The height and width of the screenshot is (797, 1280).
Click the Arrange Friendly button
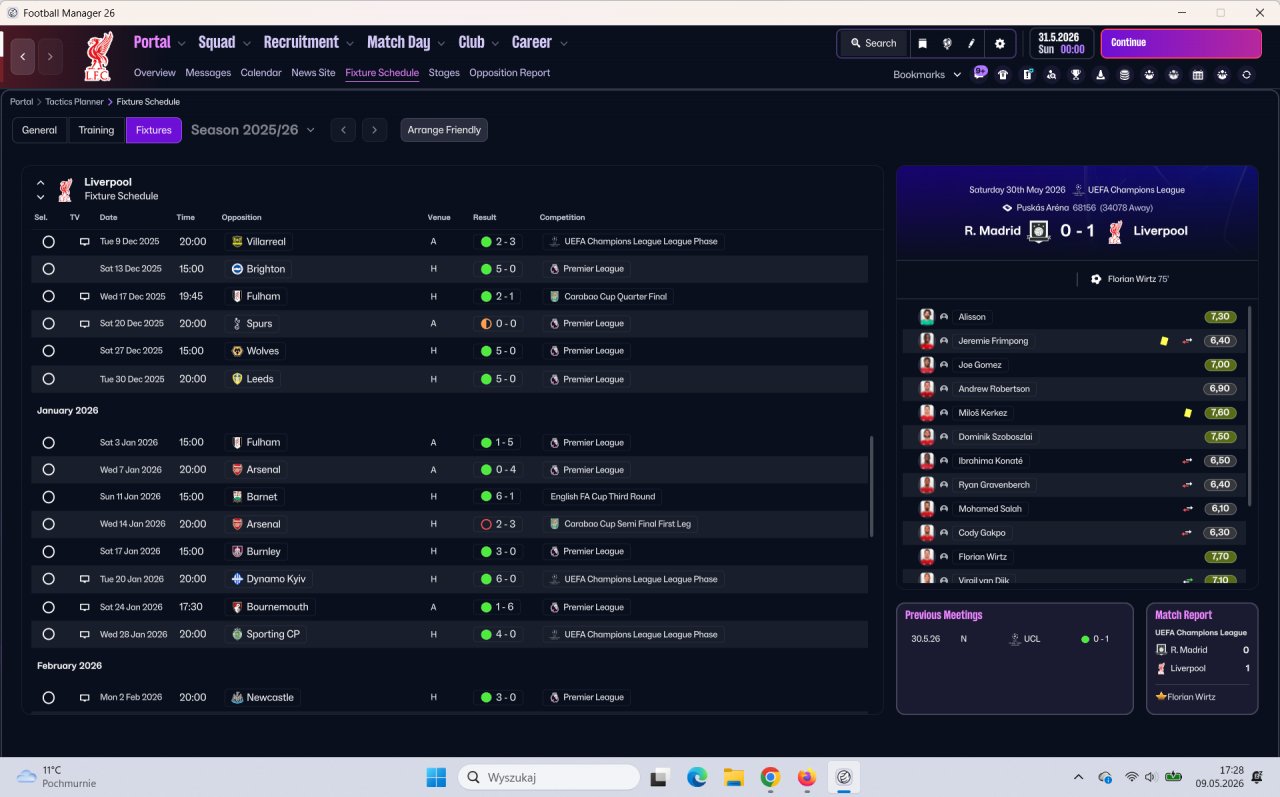(444, 130)
